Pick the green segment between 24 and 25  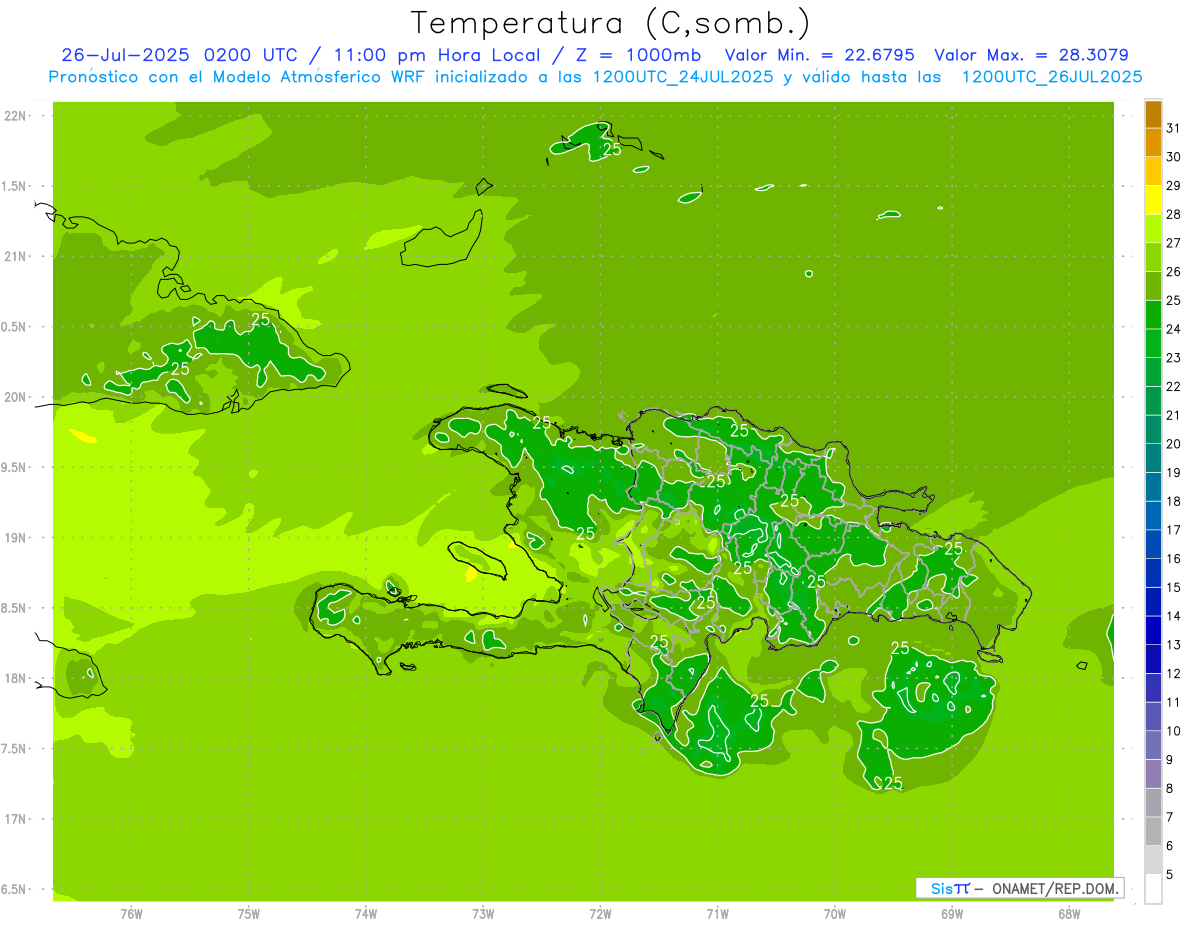(x=1153, y=315)
